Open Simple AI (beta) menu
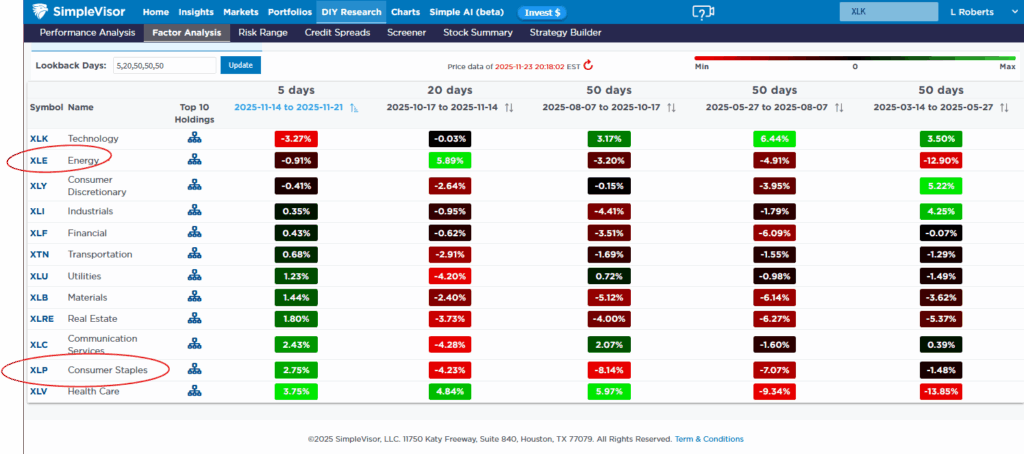 (x=466, y=12)
